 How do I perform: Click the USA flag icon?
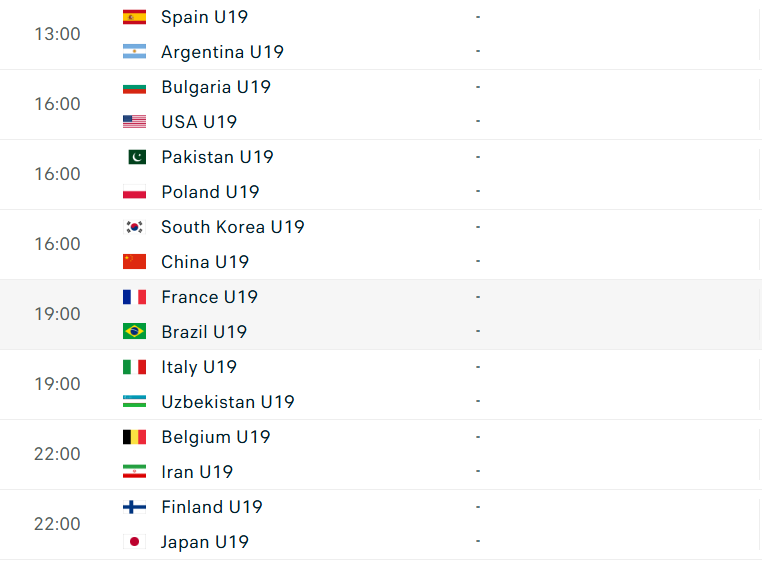(134, 122)
